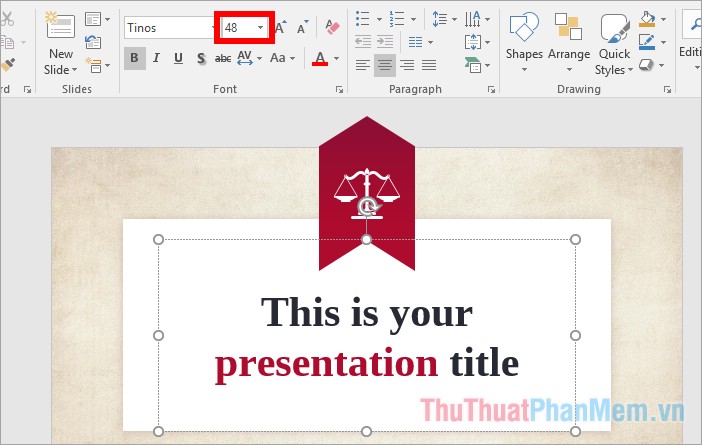The width and height of the screenshot is (702, 445).
Task: Convert text to SmartArt graphic
Action: pyautogui.click(x=477, y=65)
